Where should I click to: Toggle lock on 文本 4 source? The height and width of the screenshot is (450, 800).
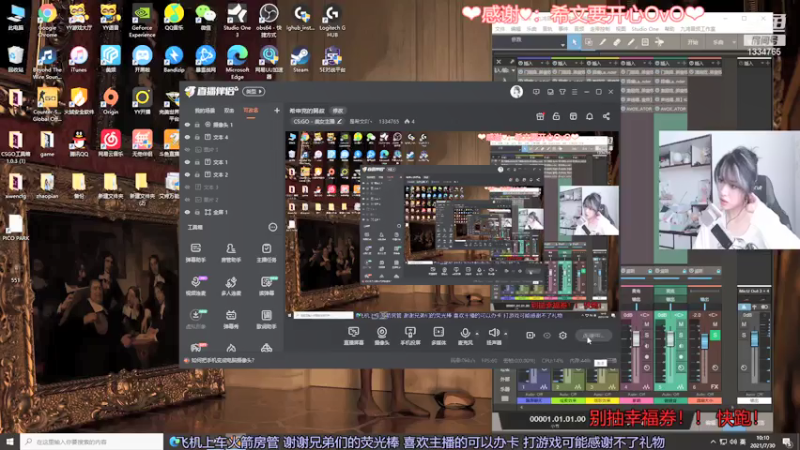click(x=197, y=137)
